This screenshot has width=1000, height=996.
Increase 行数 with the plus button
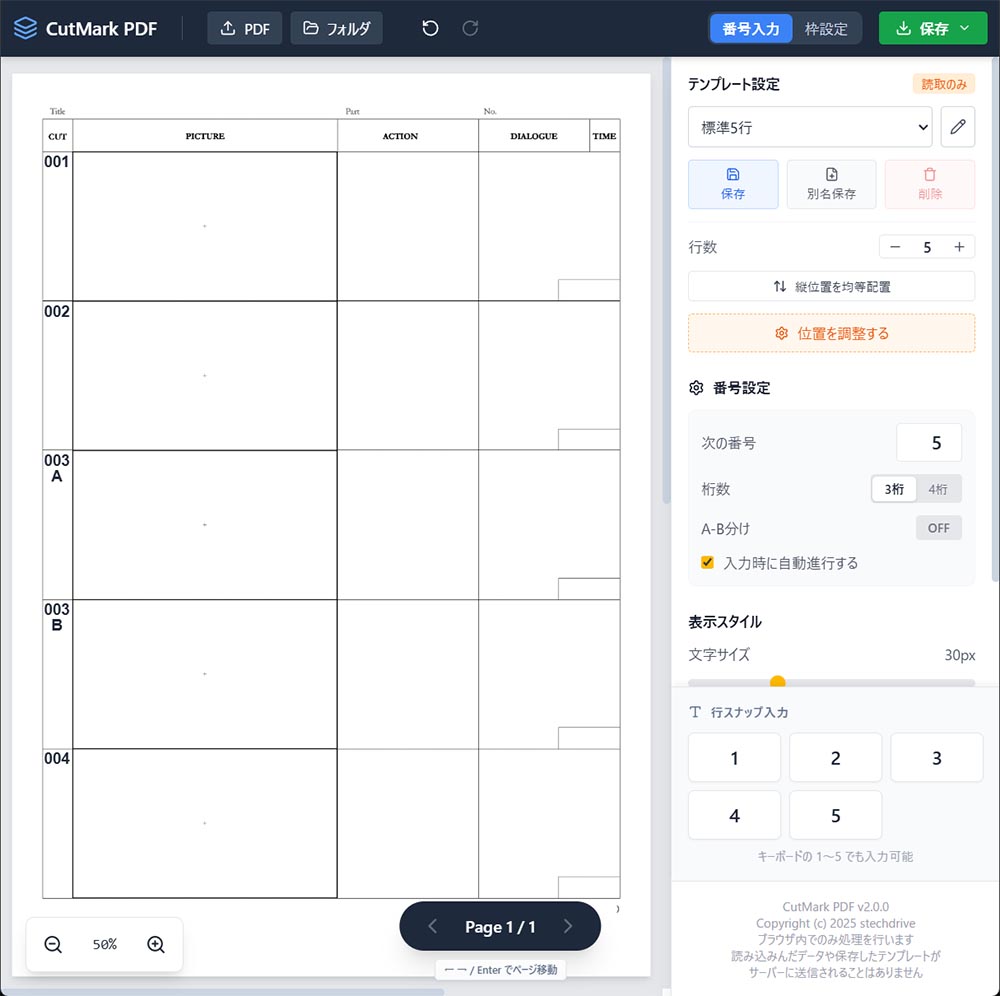(x=959, y=247)
